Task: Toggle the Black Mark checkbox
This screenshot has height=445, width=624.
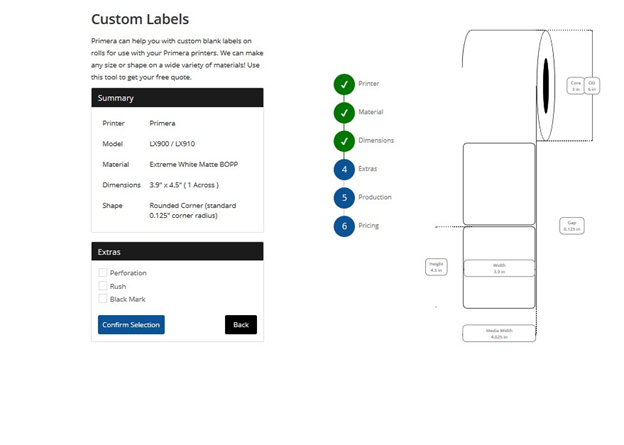Action: (103, 299)
